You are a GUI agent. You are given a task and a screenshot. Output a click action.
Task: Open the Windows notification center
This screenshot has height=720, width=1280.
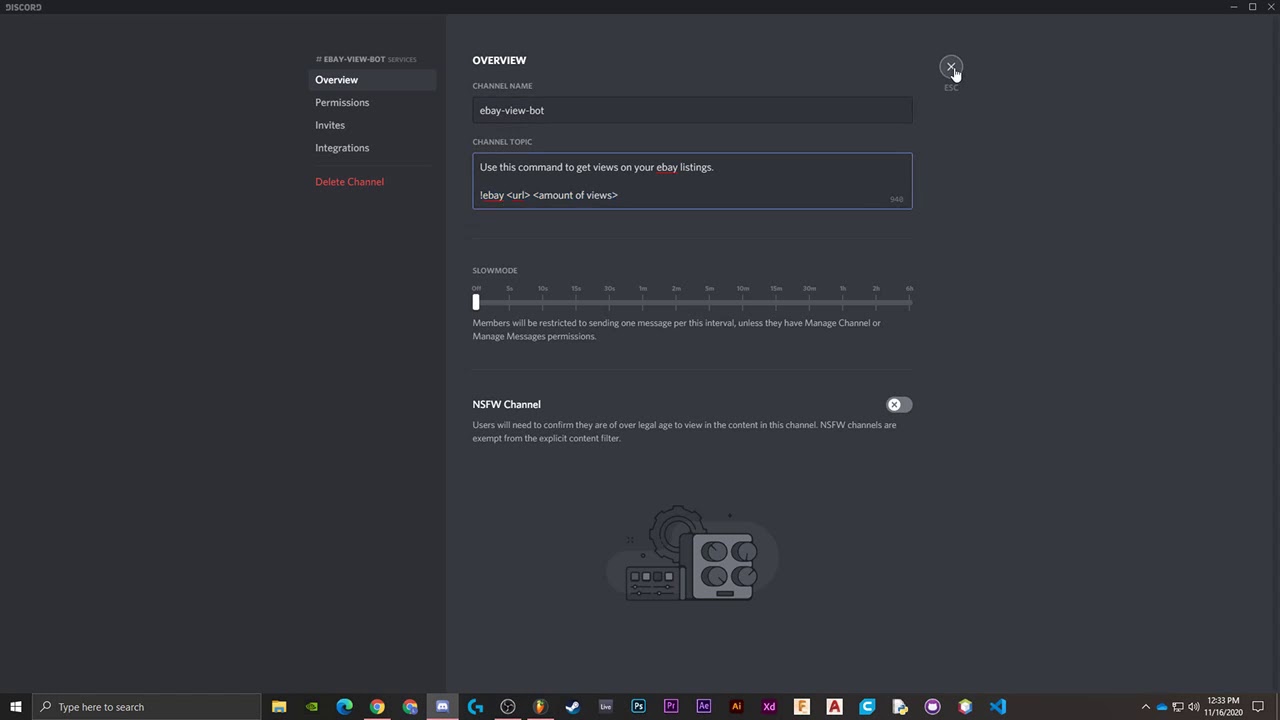1258,707
